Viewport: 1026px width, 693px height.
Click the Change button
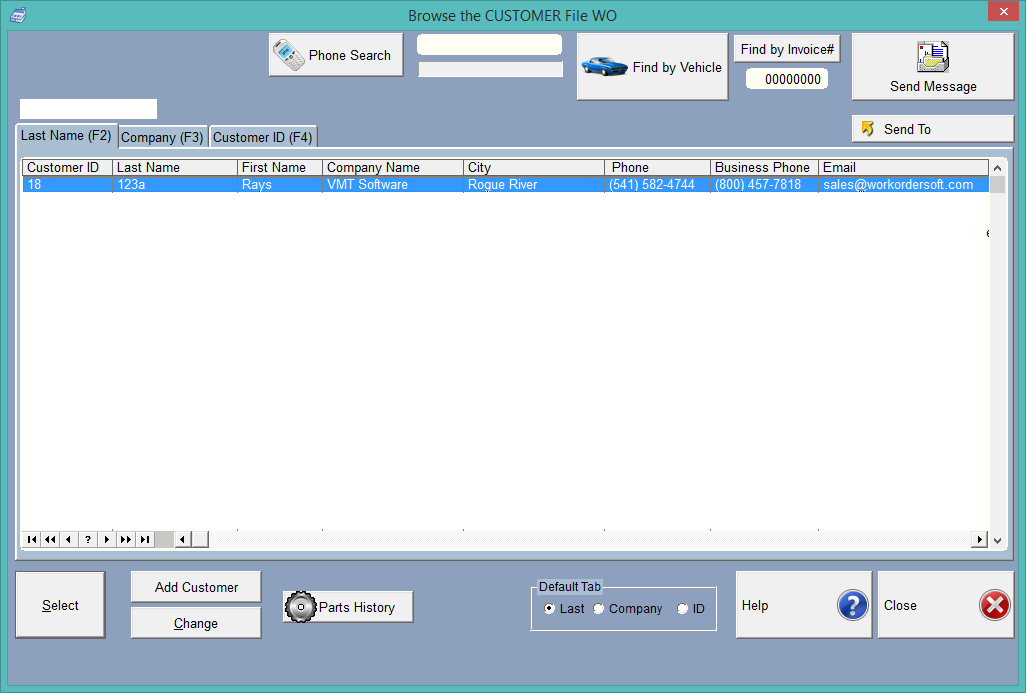tap(195, 623)
